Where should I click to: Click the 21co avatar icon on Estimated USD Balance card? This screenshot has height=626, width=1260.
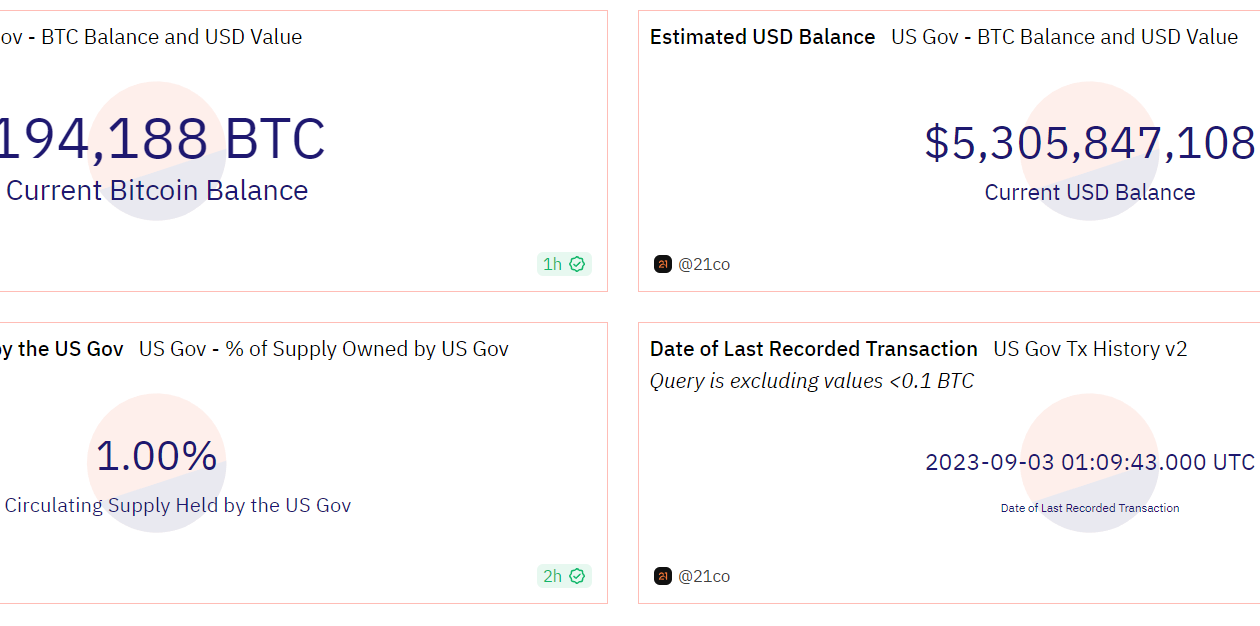(x=663, y=264)
